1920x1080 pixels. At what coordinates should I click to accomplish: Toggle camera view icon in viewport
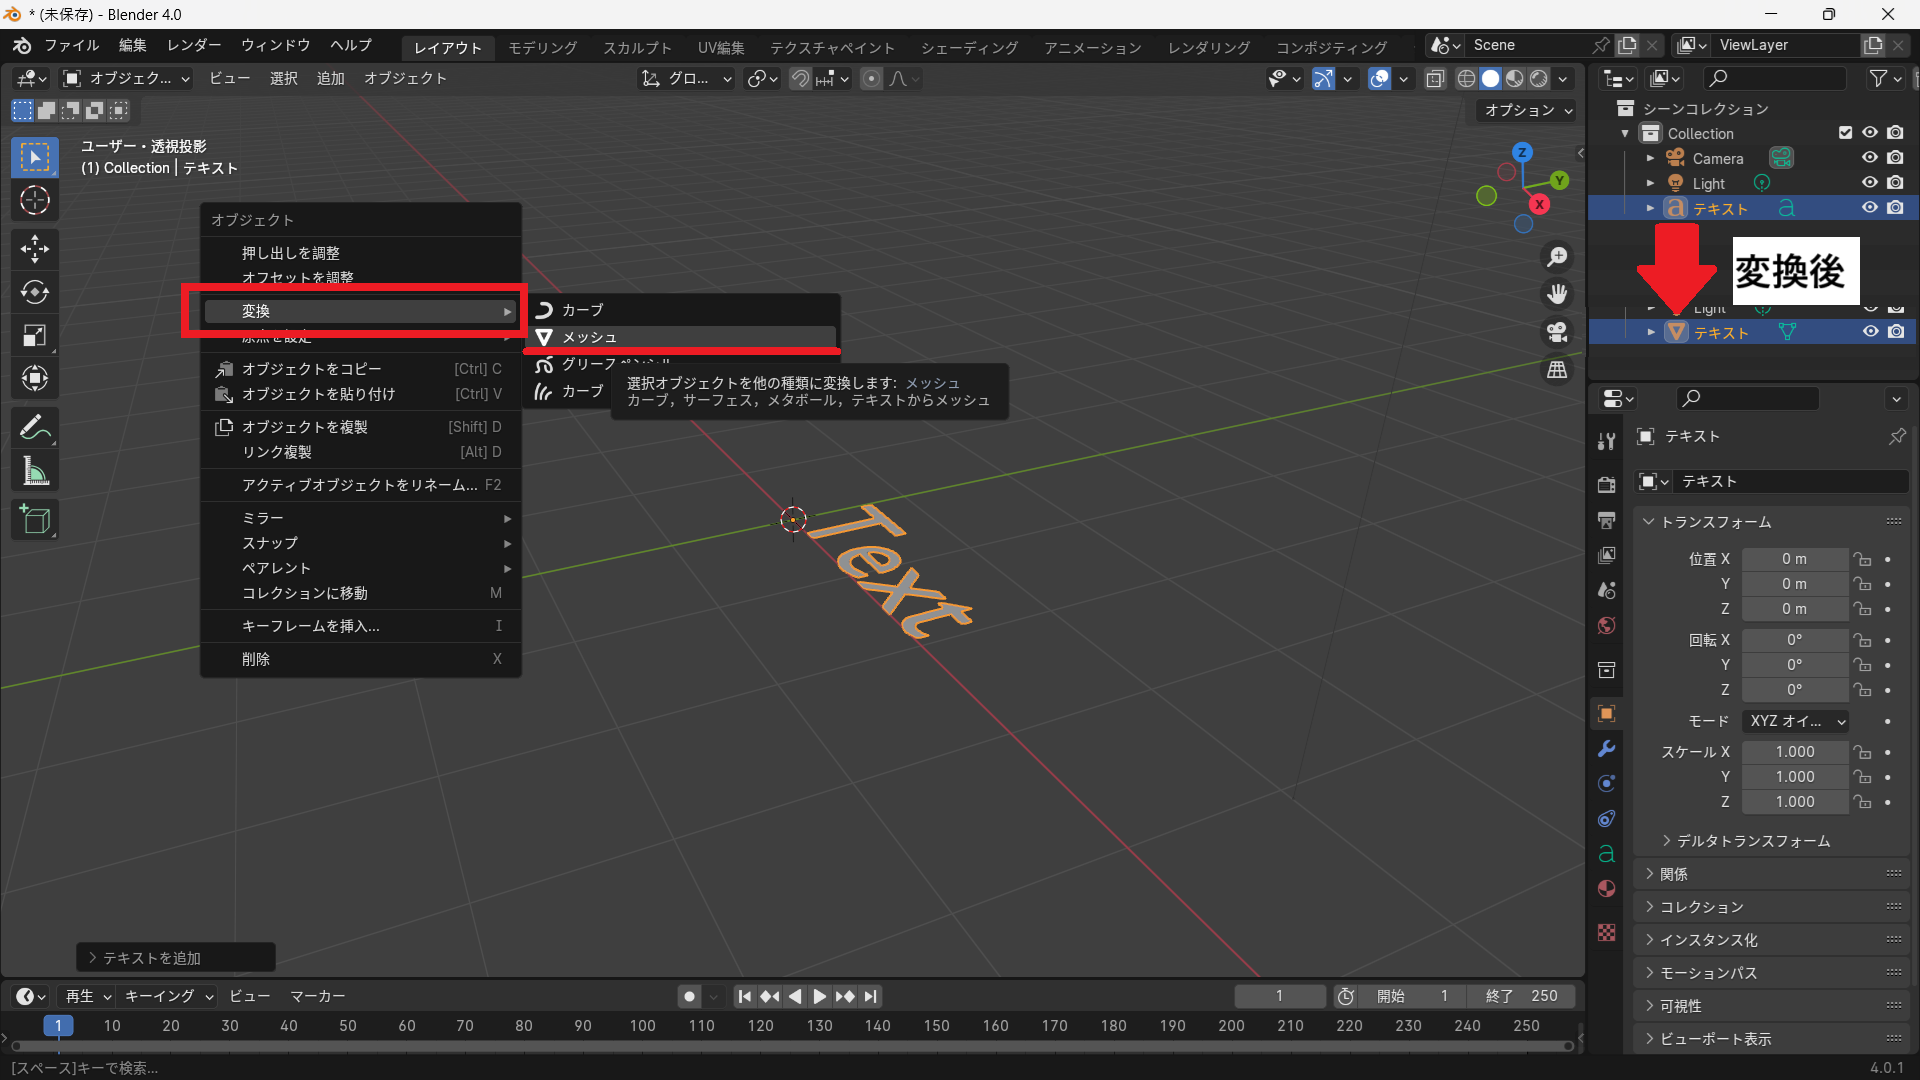(x=1557, y=332)
